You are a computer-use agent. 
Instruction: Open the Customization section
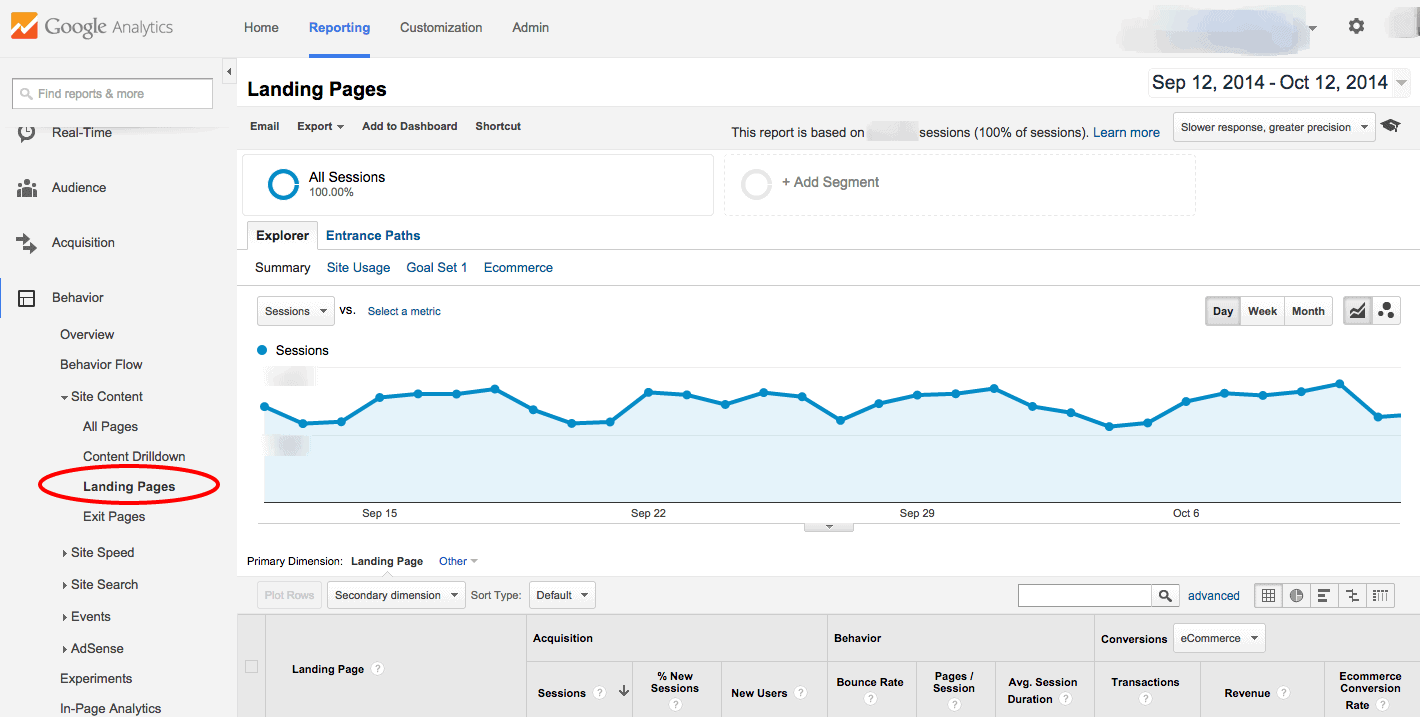coord(441,27)
